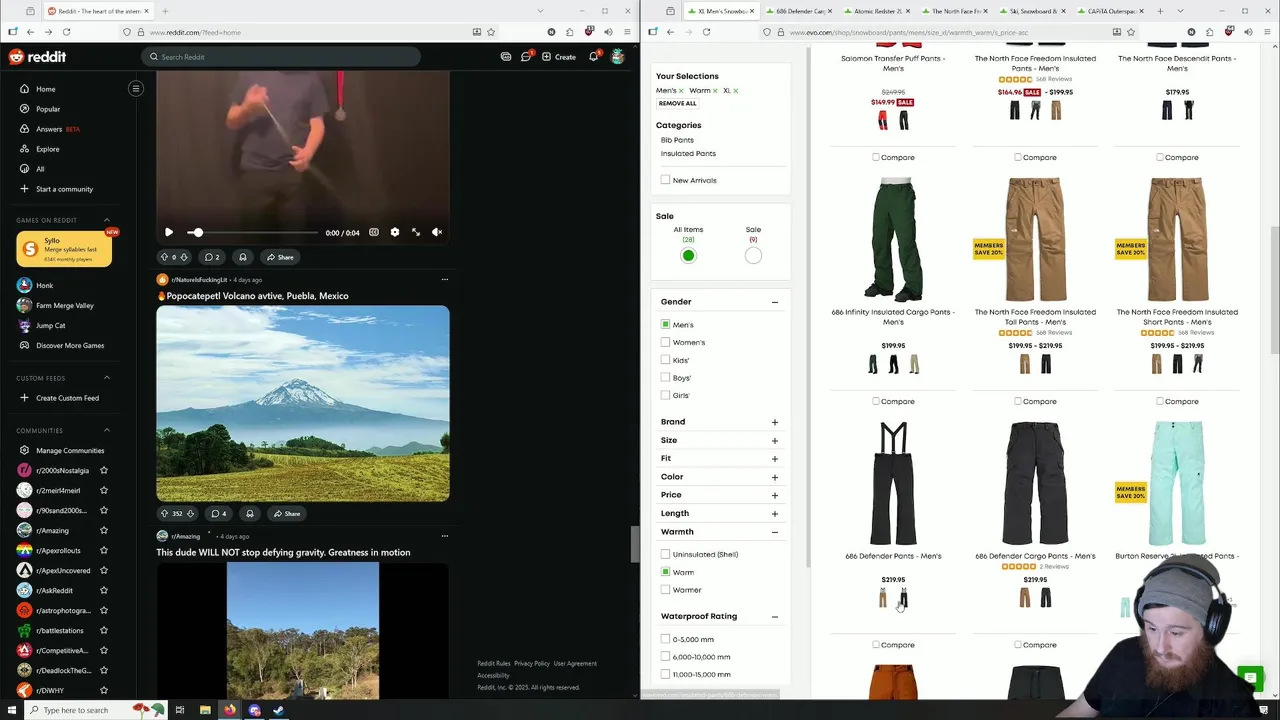
Task: Check the New Arrivals checkbox
Action: 665,180
